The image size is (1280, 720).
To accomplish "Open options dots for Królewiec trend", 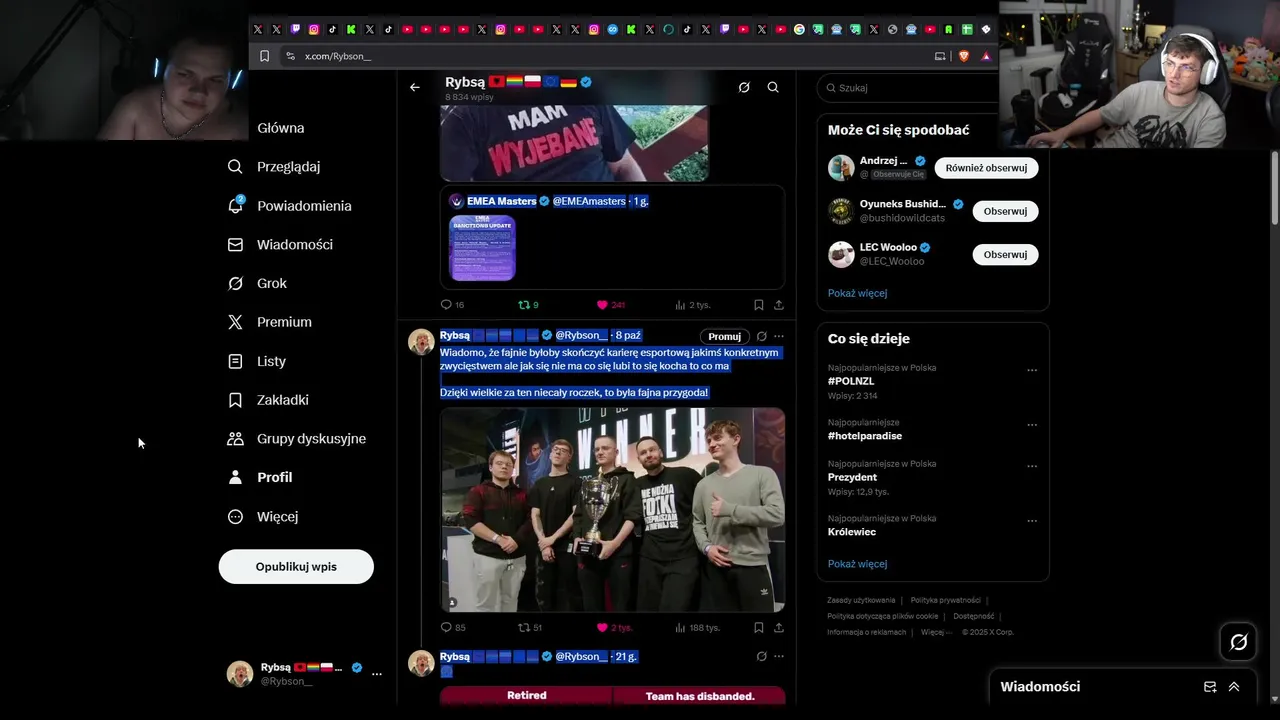I will coord(1032,521).
